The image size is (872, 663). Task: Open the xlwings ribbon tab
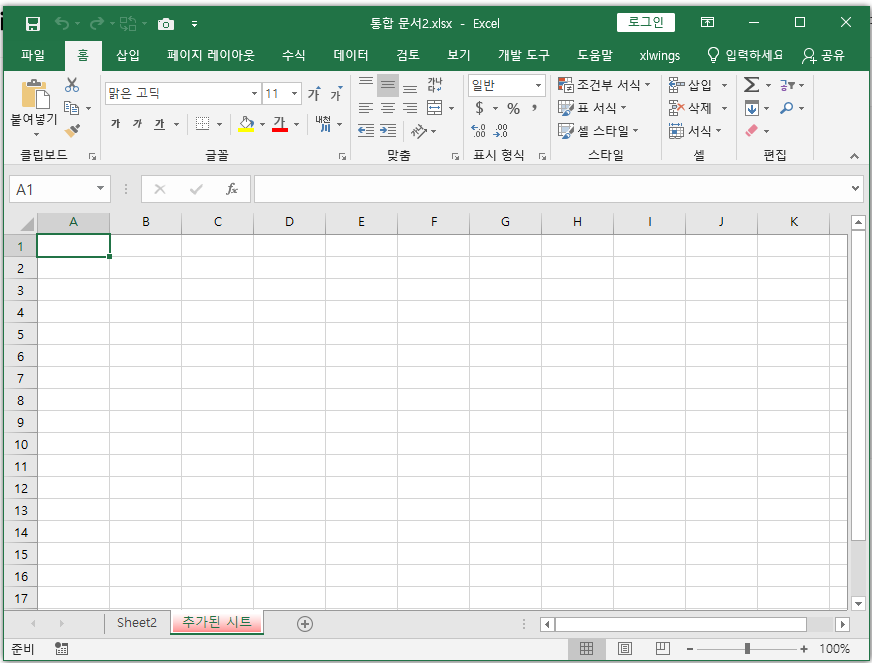[x=660, y=55]
